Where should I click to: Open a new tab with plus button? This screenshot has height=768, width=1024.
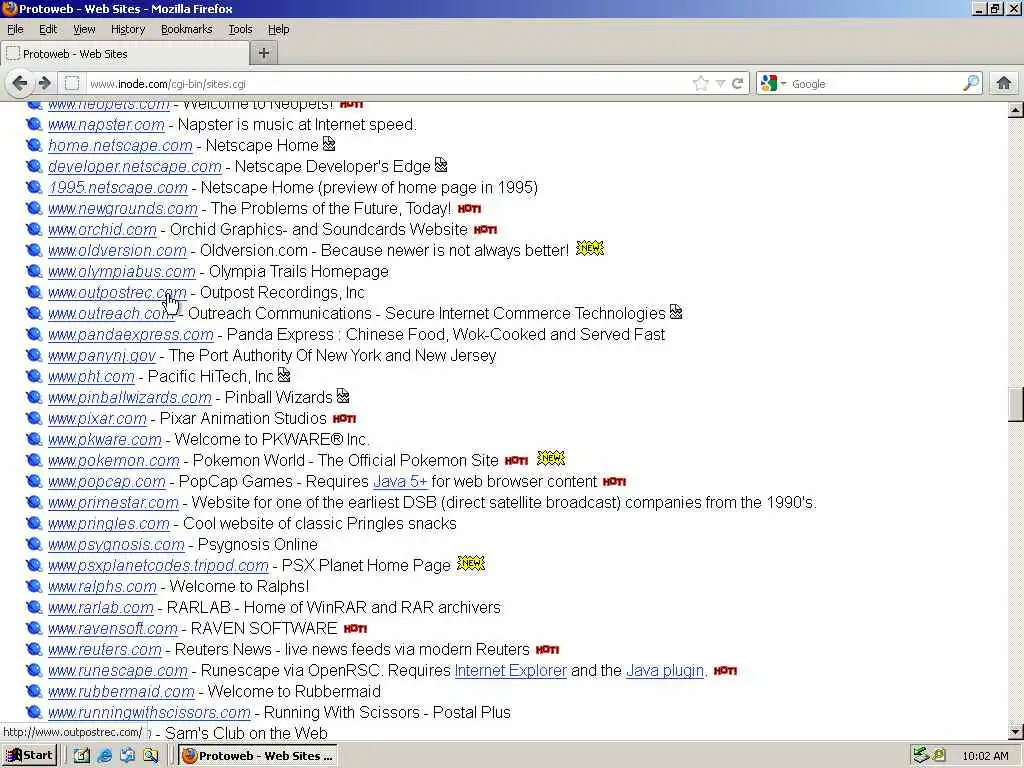(264, 54)
